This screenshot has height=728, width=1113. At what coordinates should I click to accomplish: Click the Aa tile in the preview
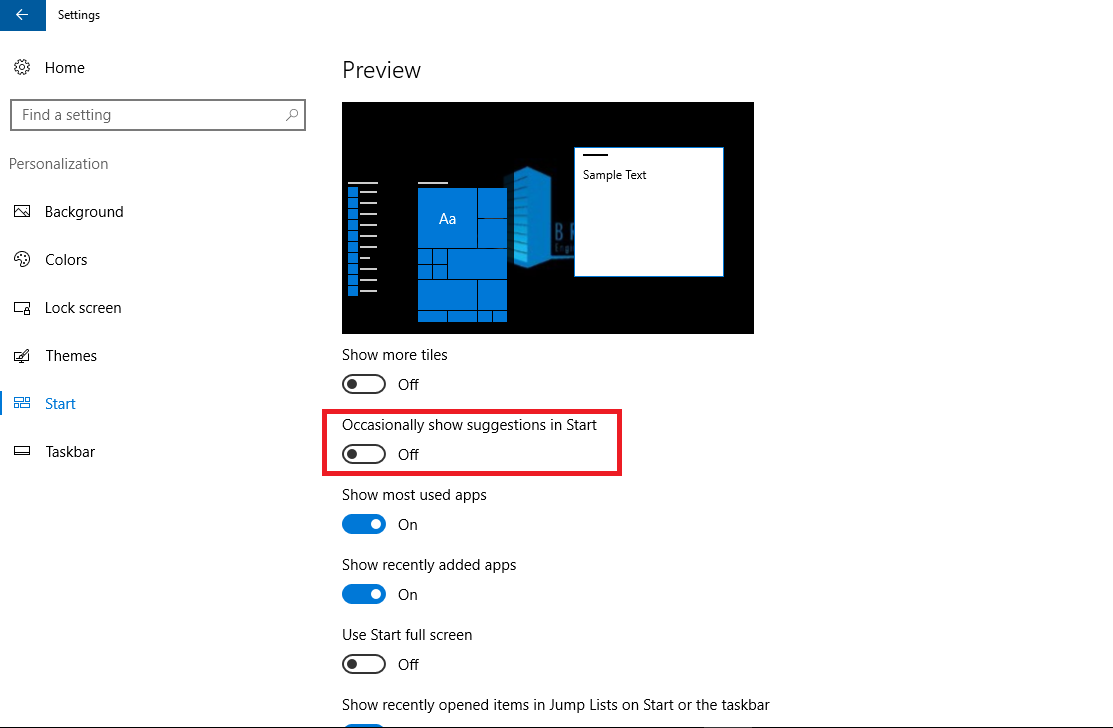click(447, 218)
